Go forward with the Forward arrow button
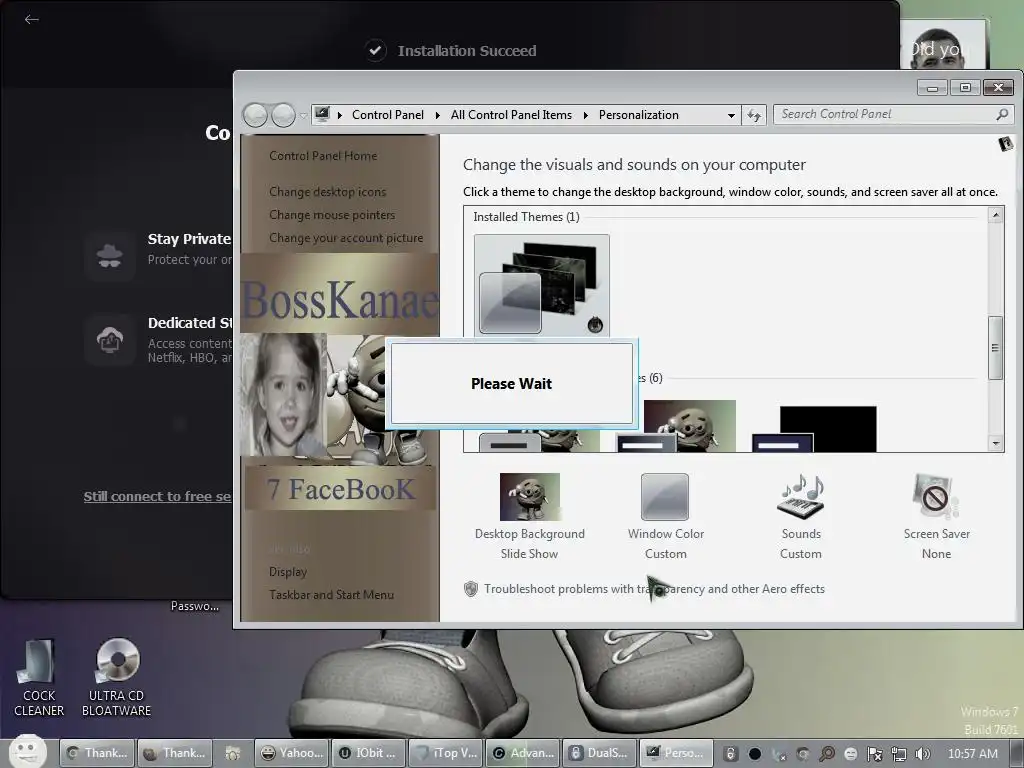 click(283, 116)
